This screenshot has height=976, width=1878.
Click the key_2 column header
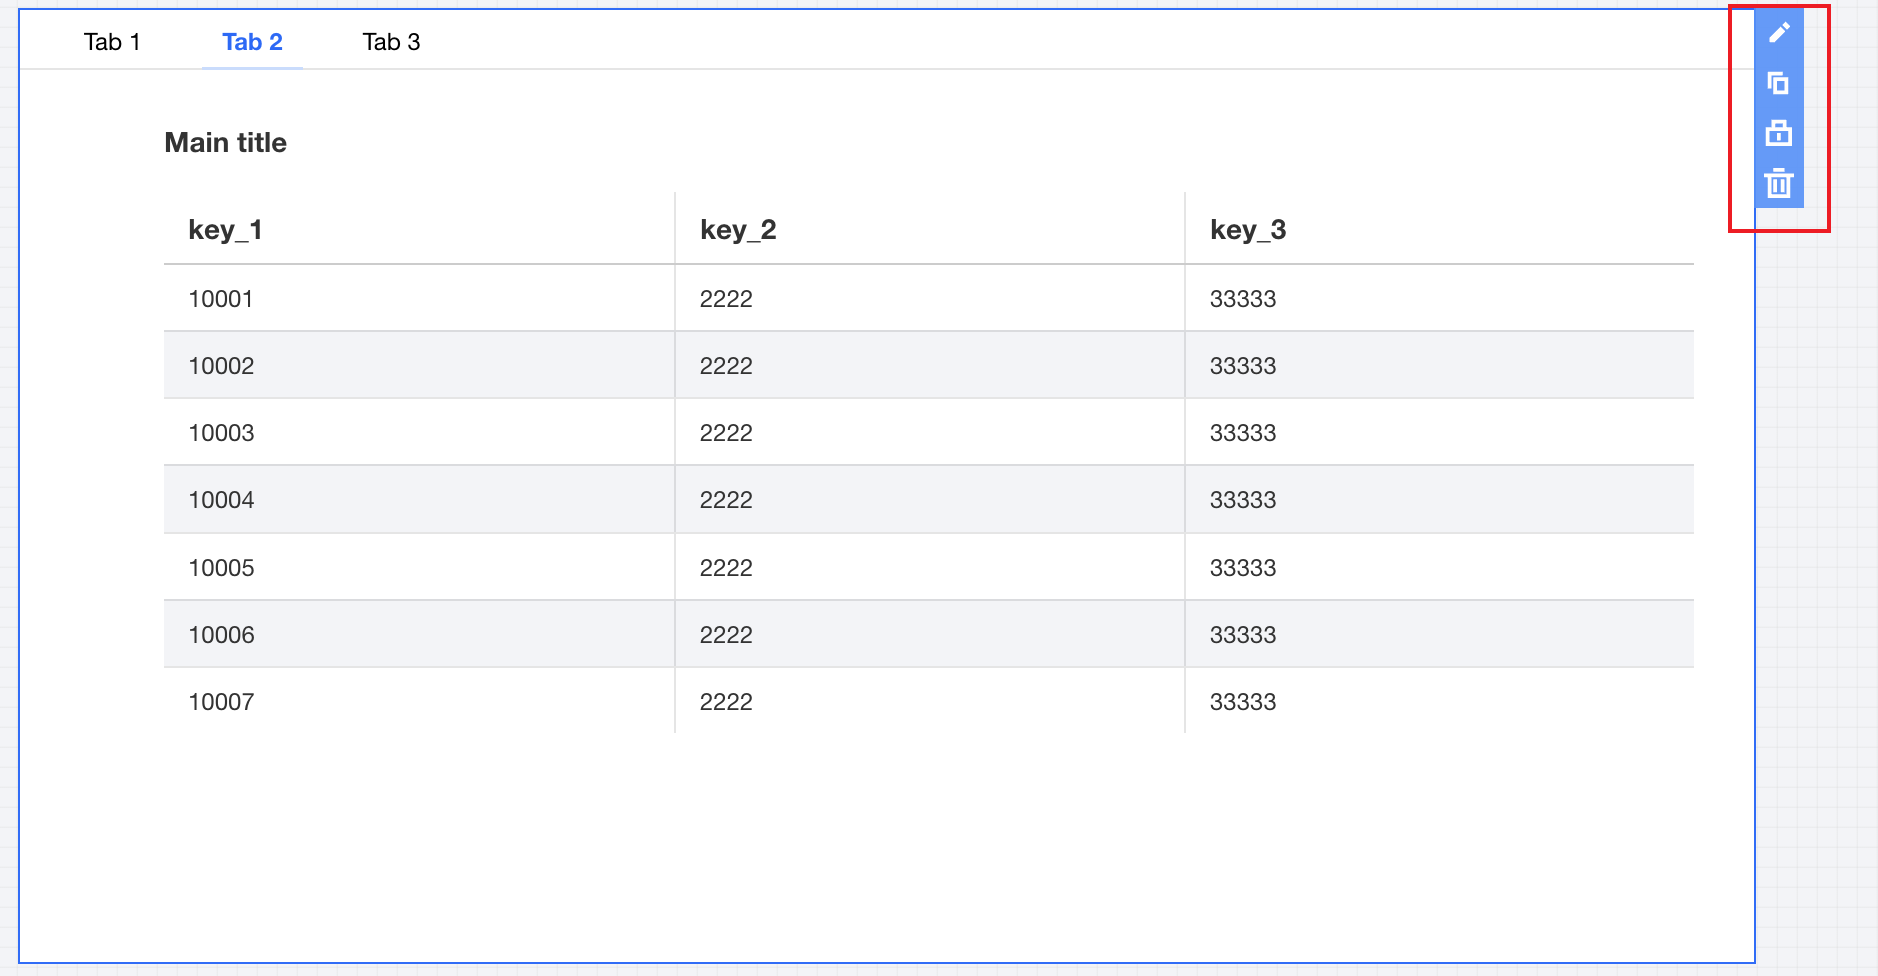pyautogui.click(x=738, y=230)
